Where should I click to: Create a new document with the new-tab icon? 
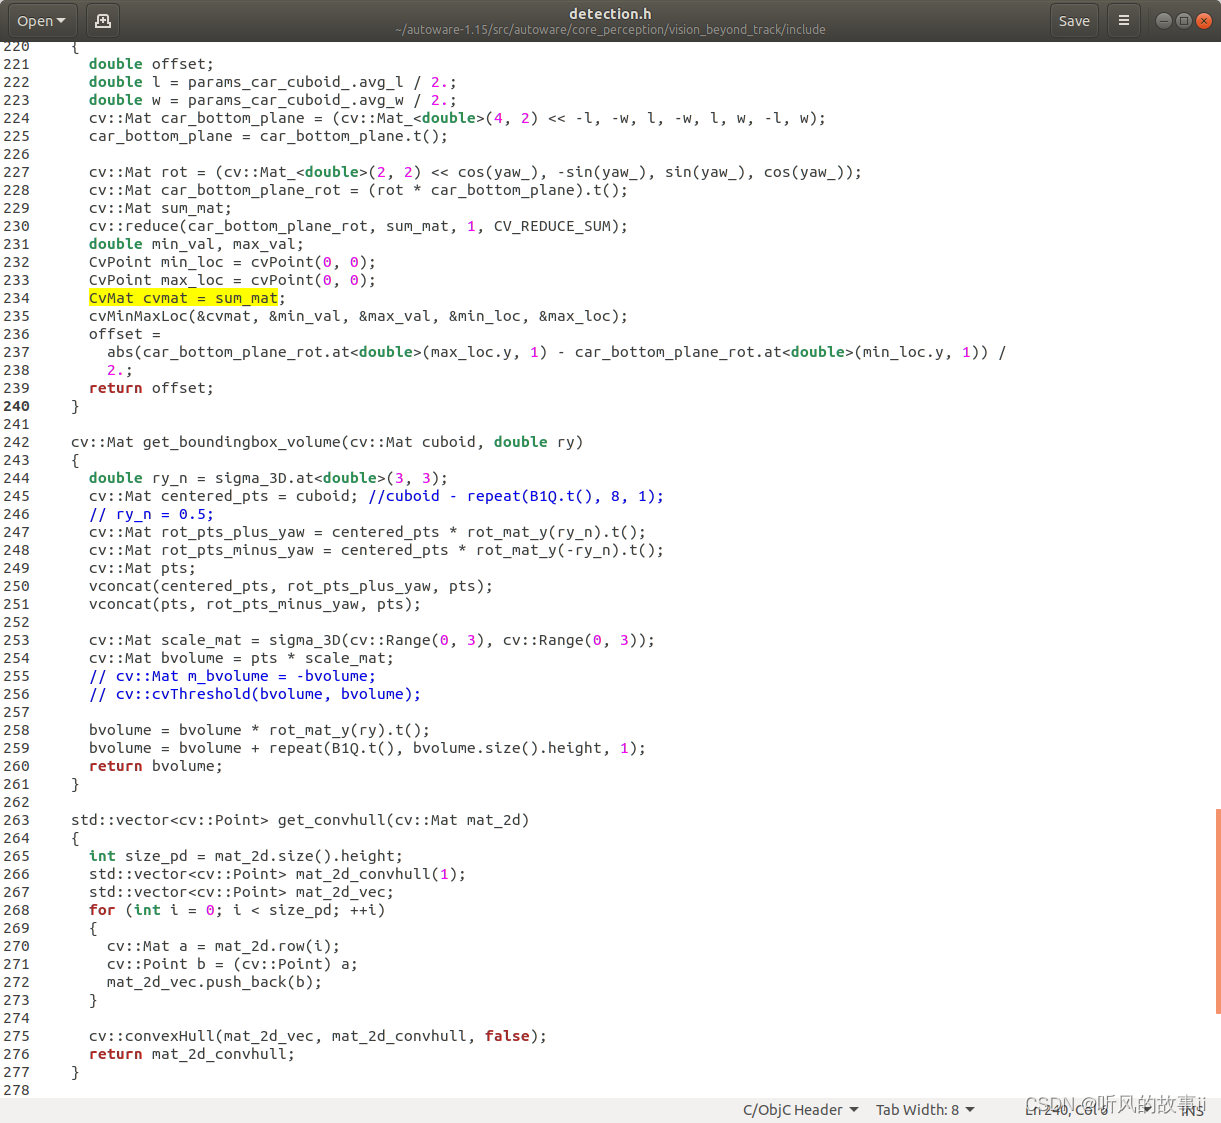click(102, 20)
